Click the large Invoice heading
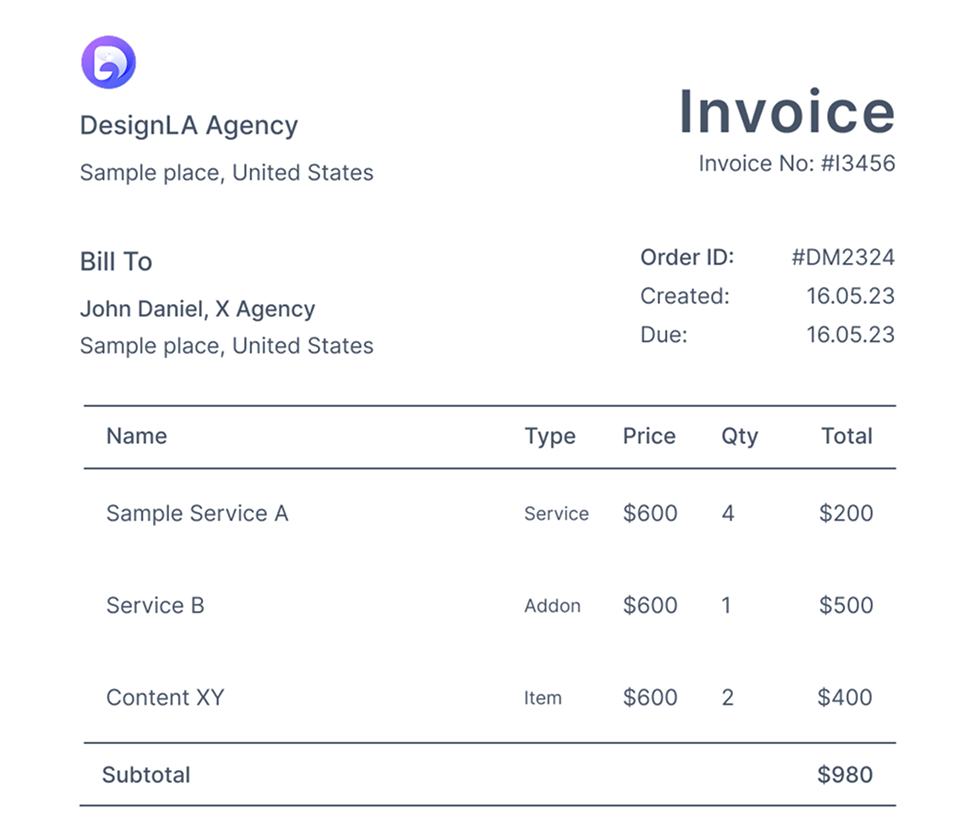The image size is (970, 832). pyautogui.click(x=786, y=111)
